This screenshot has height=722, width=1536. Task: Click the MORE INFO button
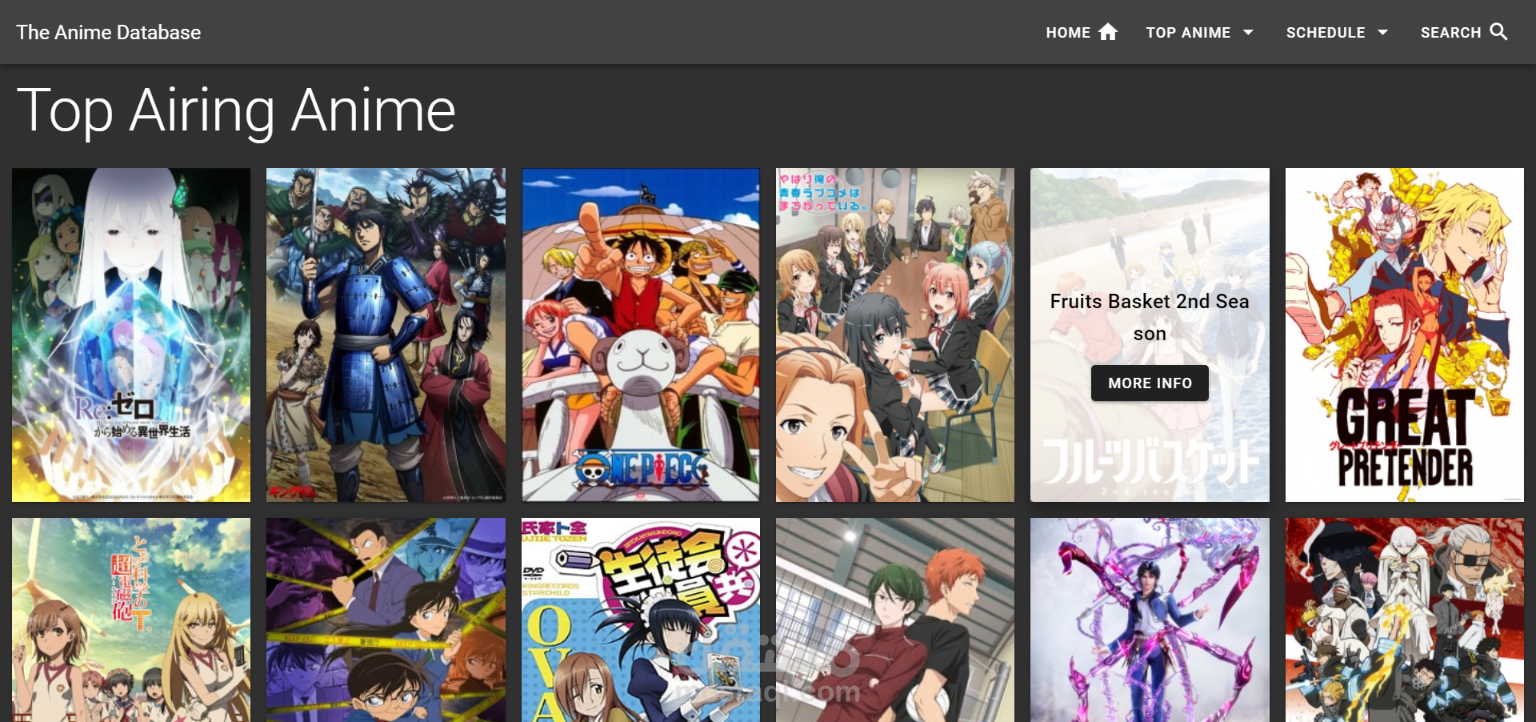pos(1149,383)
